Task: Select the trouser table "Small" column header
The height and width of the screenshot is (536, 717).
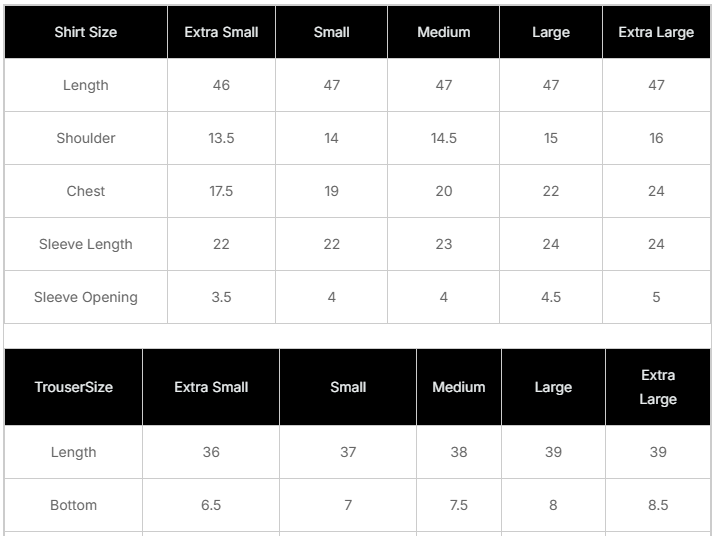Action: [x=348, y=387]
